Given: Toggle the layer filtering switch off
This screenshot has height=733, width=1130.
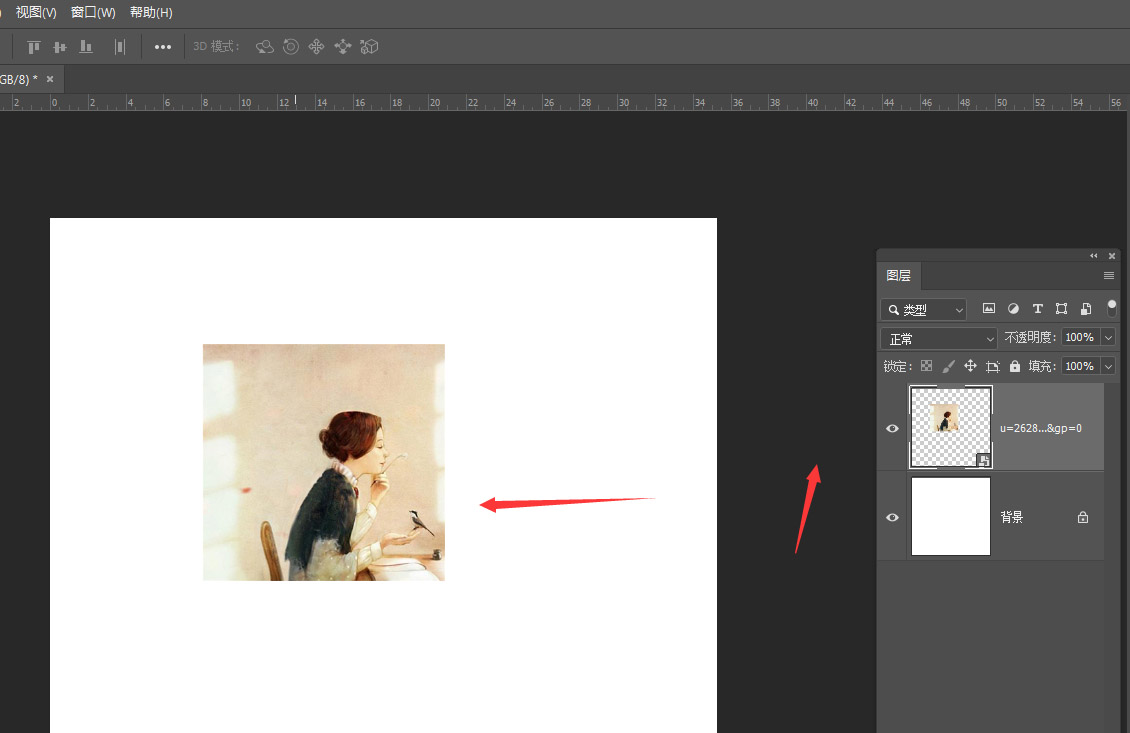Looking at the screenshot, I should tap(1112, 310).
